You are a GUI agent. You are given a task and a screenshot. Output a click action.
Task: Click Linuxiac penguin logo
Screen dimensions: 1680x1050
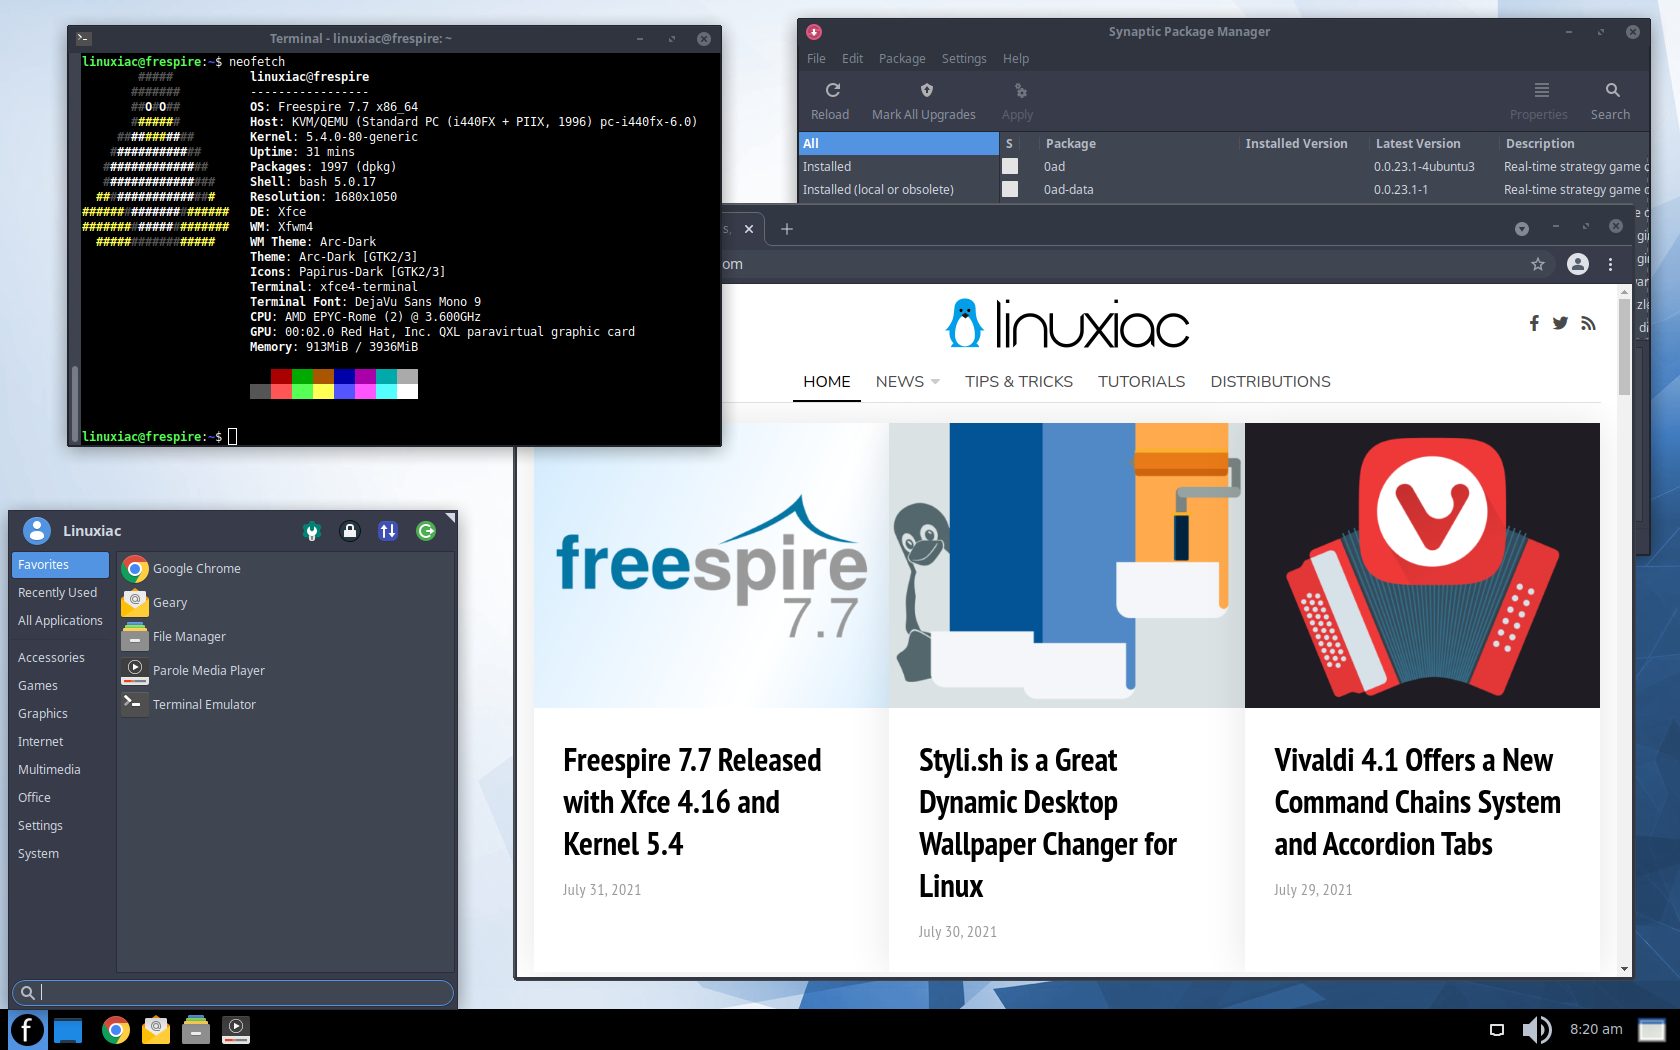click(x=965, y=323)
